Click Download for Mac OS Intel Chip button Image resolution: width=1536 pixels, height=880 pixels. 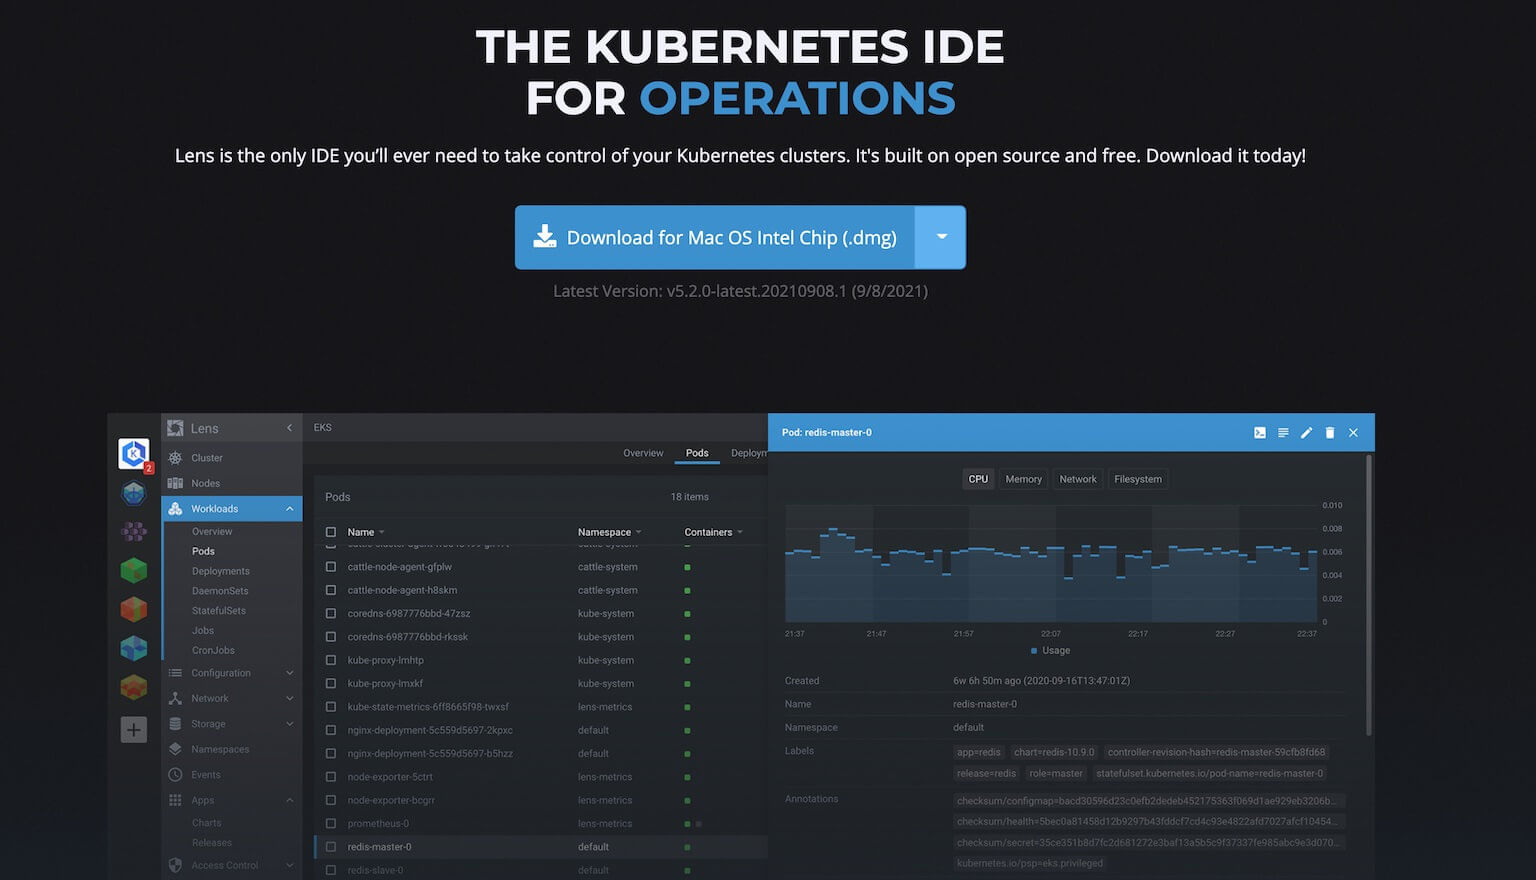[715, 237]
